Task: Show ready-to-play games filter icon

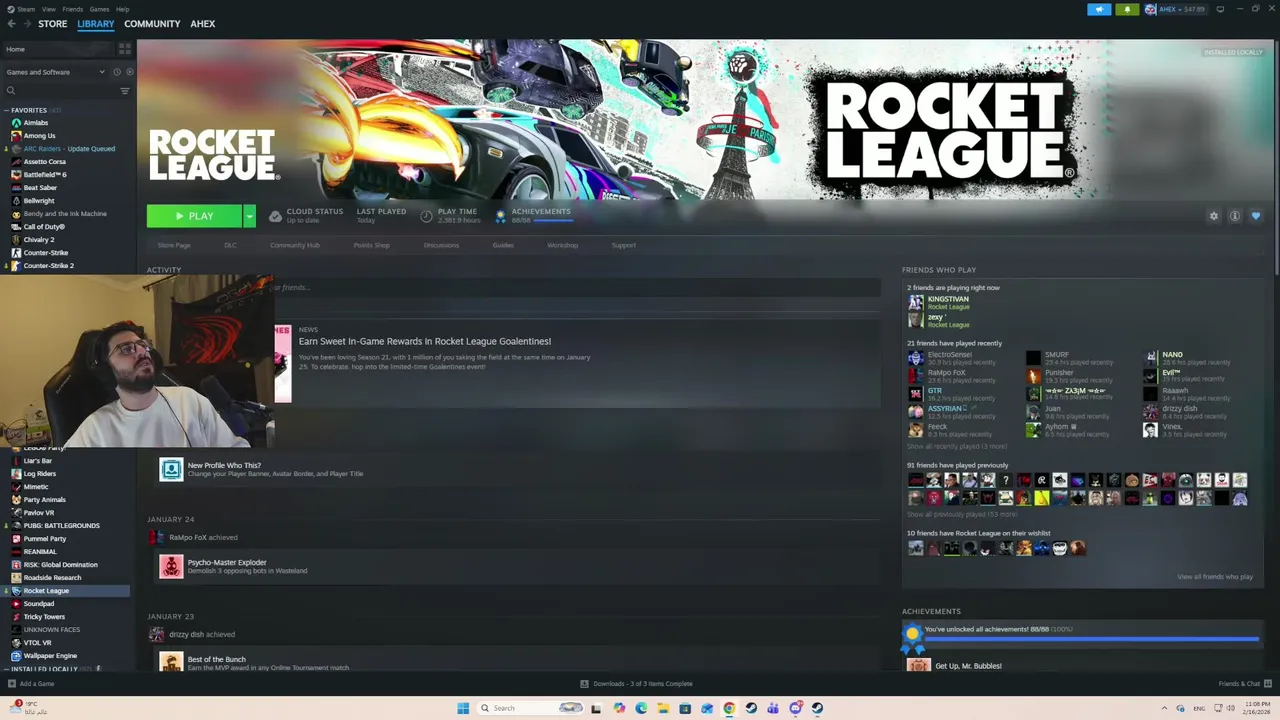Action: click(x=129, y=72)
